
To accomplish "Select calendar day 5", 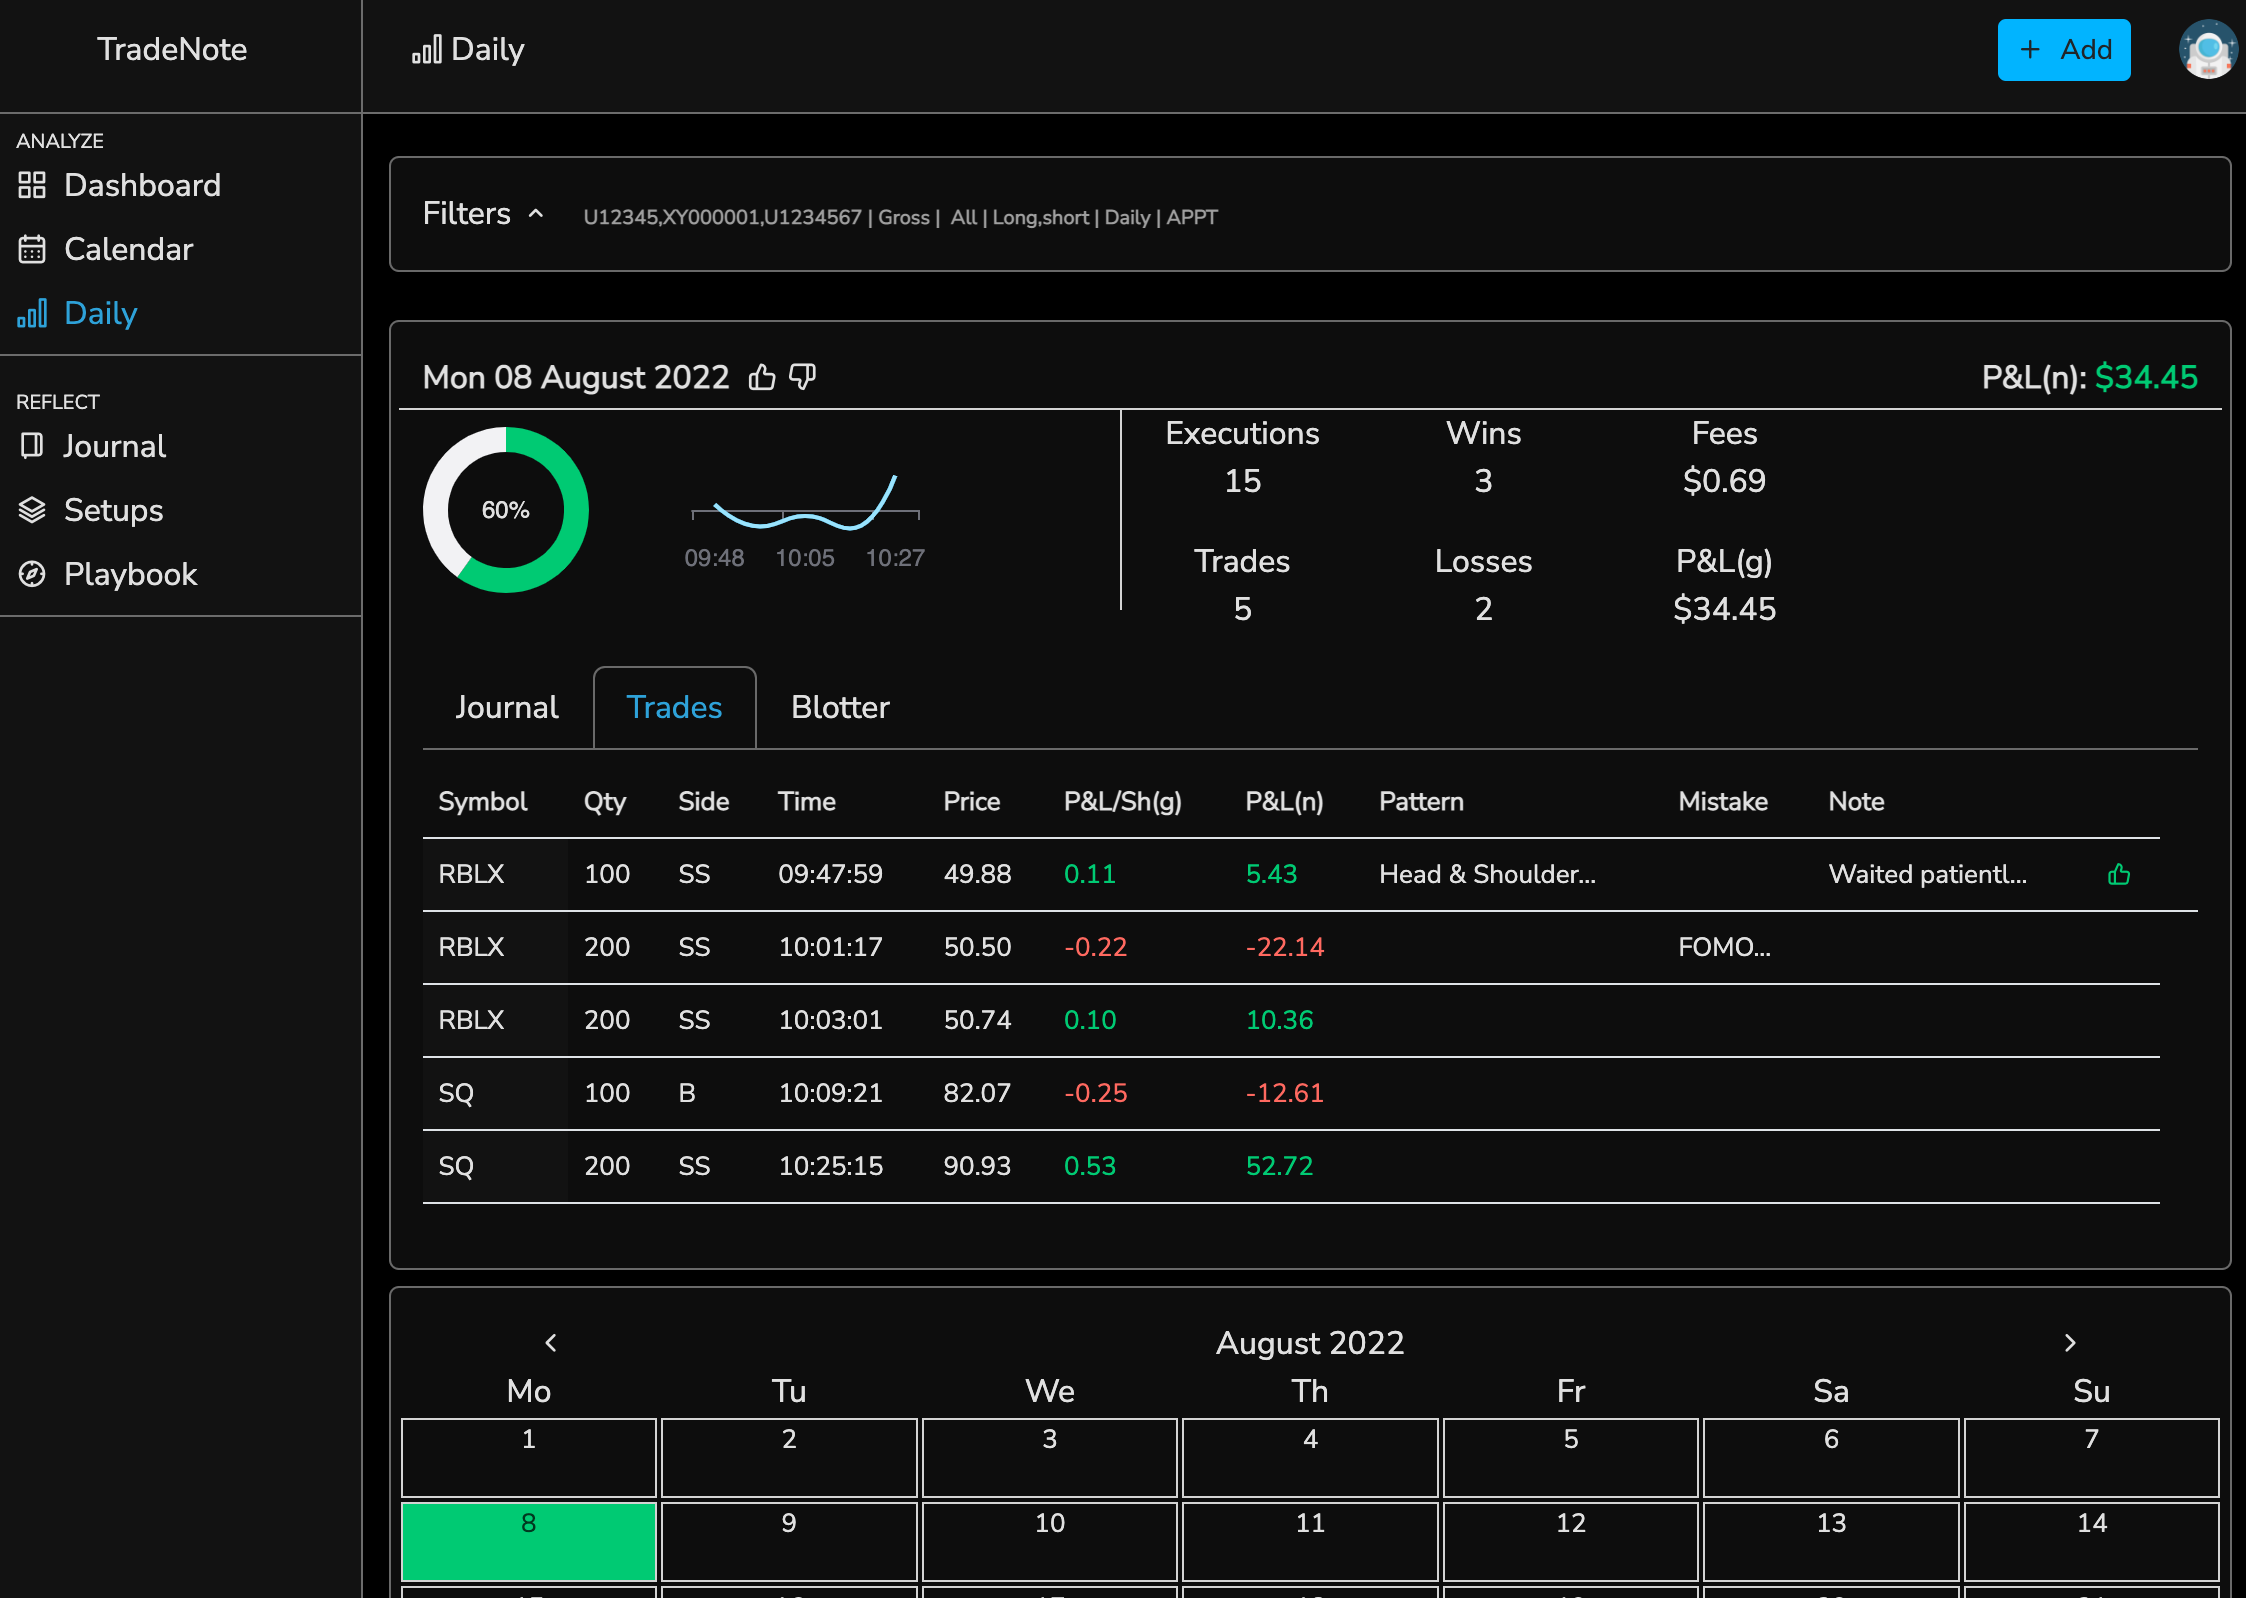I will tap(1571, 1457).
